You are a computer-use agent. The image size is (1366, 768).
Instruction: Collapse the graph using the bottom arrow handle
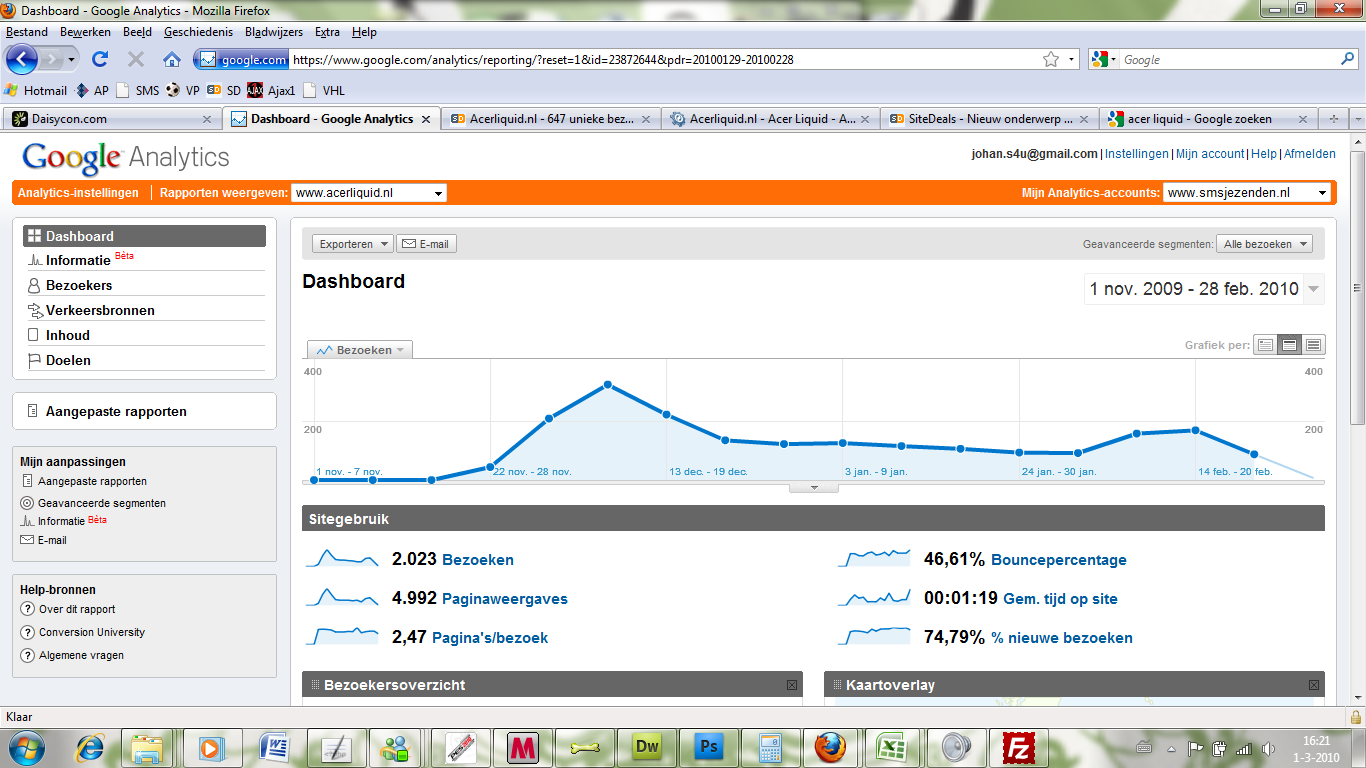(814, 488)
